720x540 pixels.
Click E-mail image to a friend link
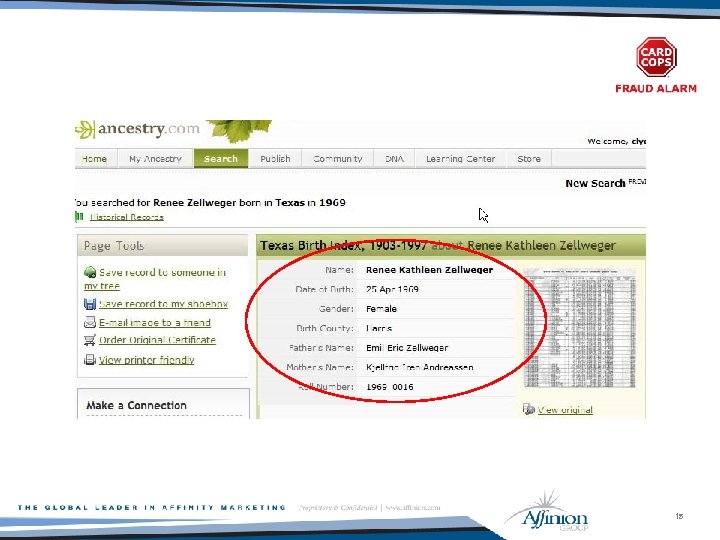click(155, 323)
